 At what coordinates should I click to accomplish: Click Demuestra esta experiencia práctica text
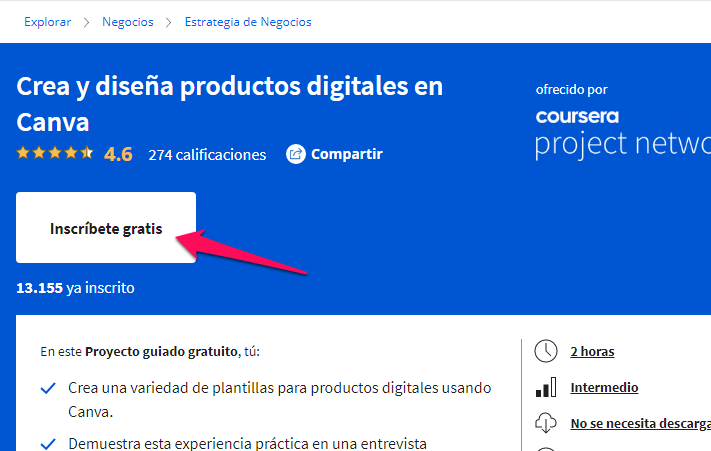coord(248,443)
